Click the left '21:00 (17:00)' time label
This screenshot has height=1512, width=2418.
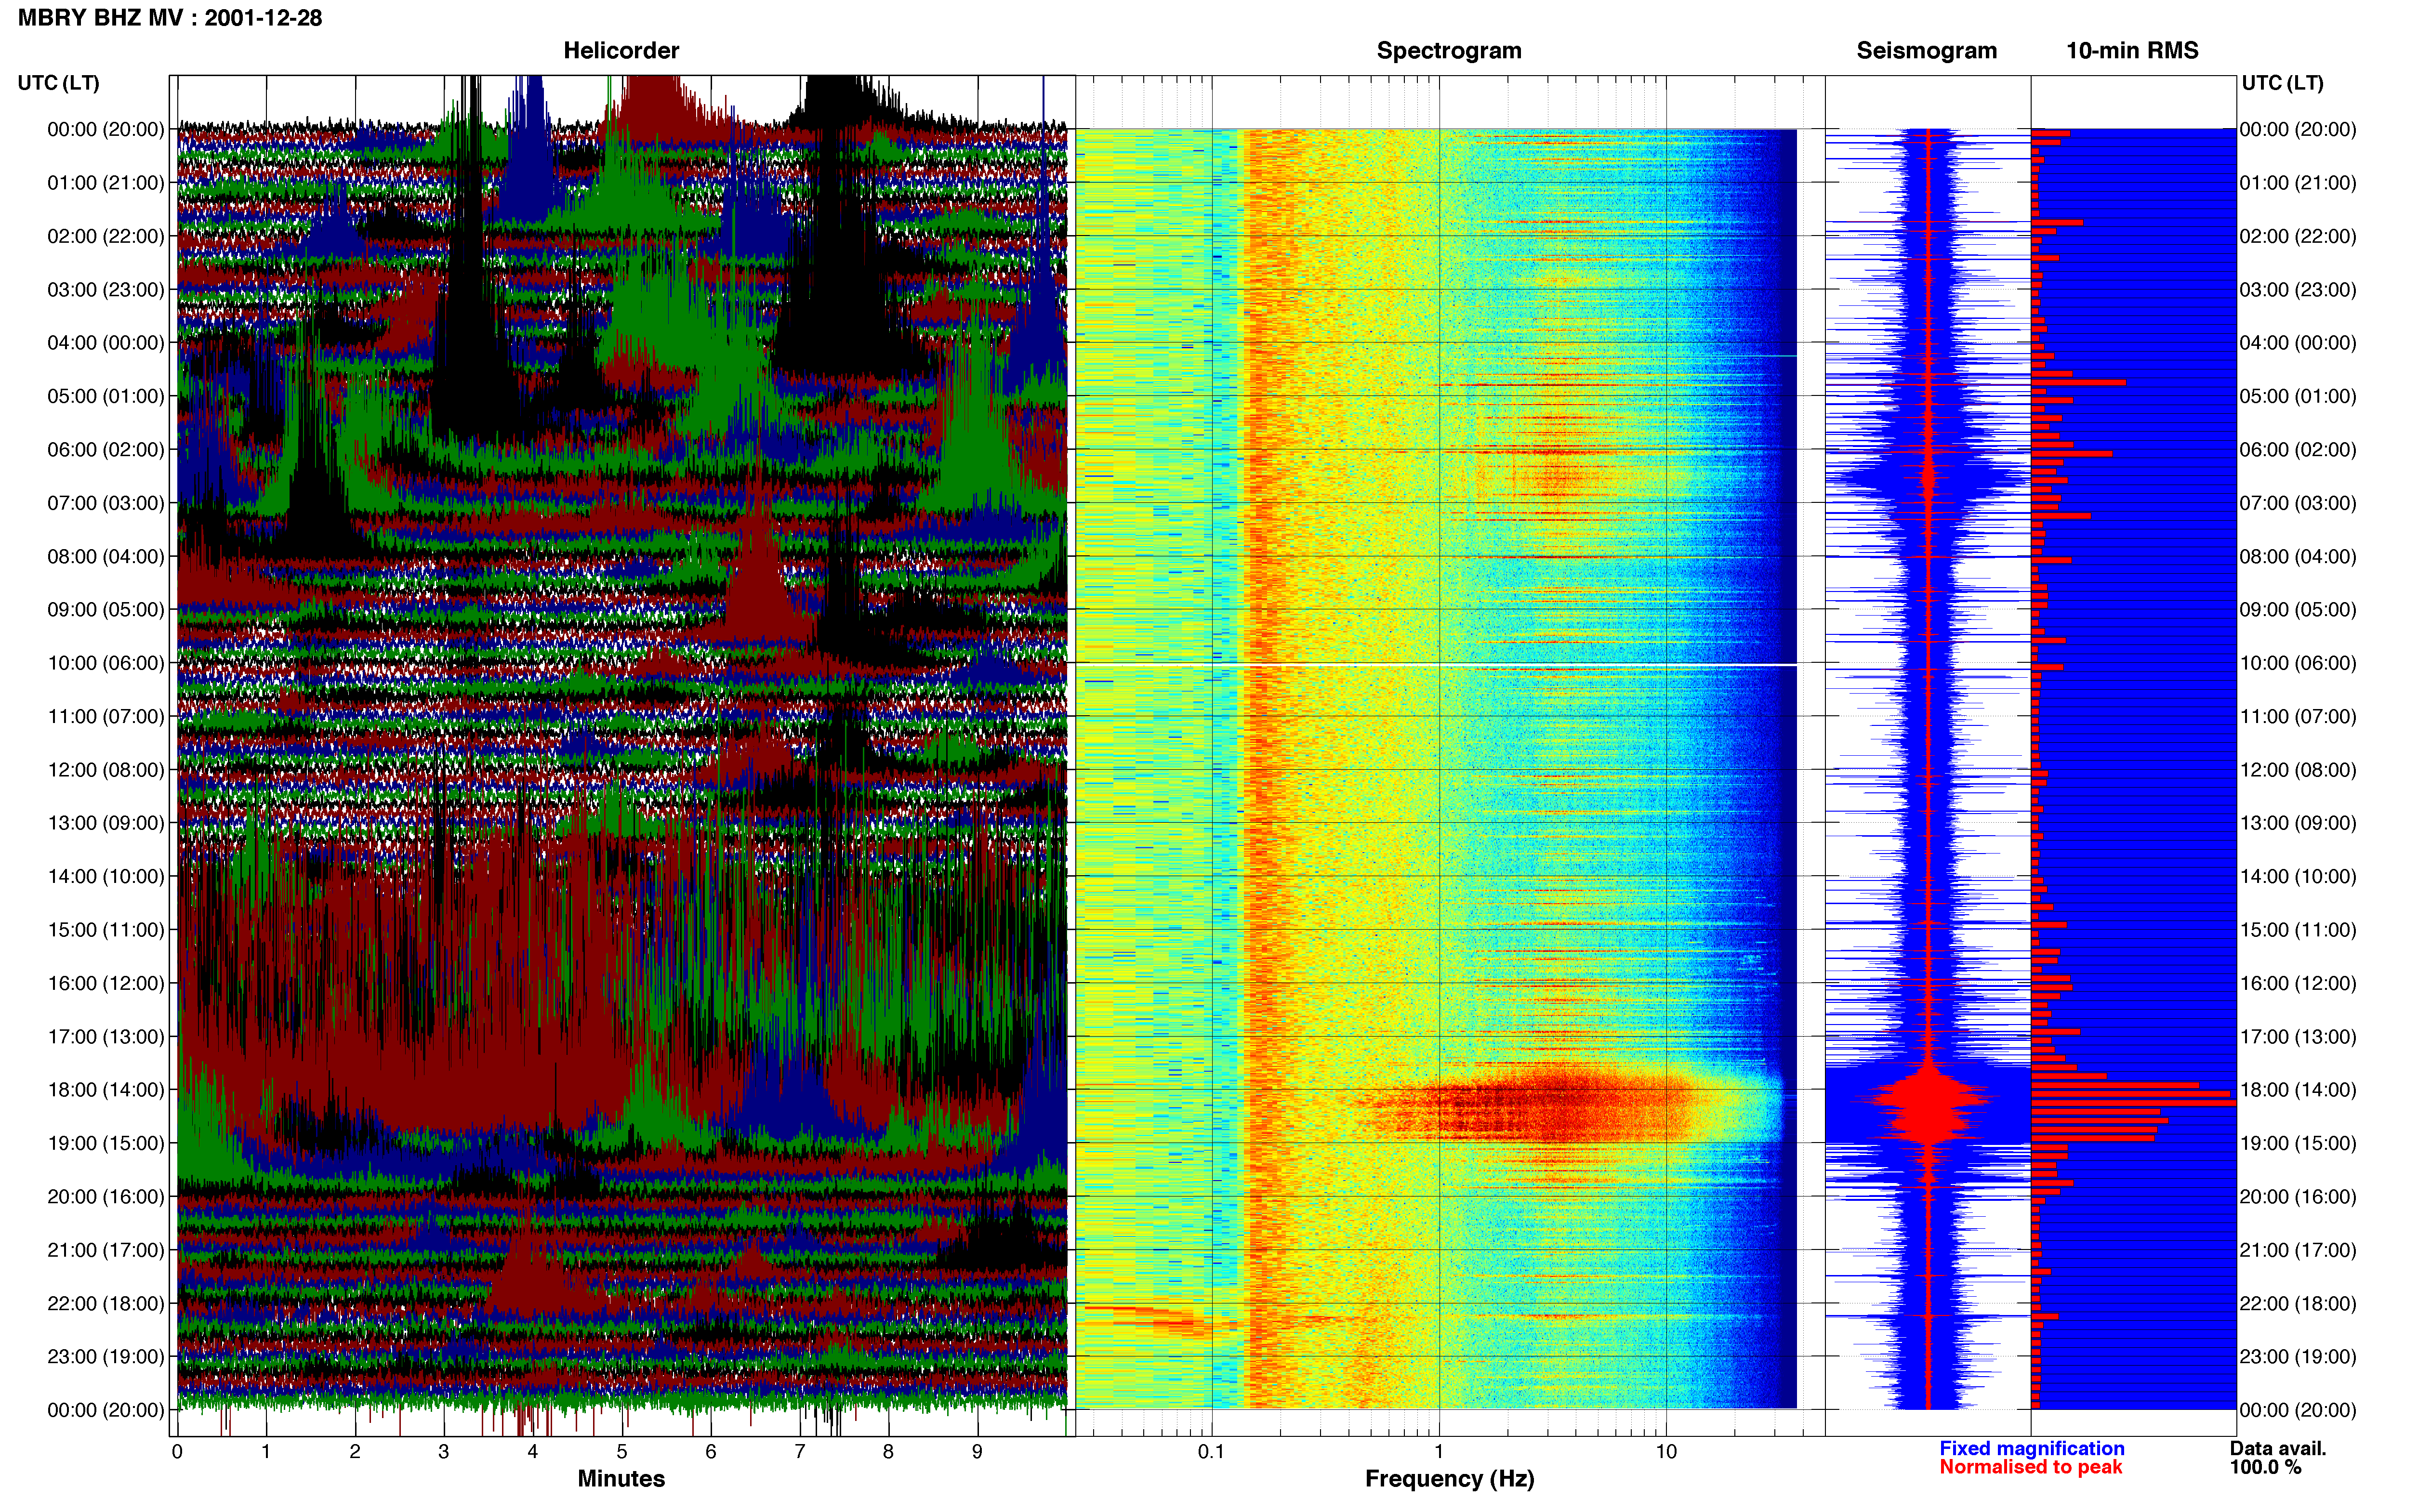106,1250
